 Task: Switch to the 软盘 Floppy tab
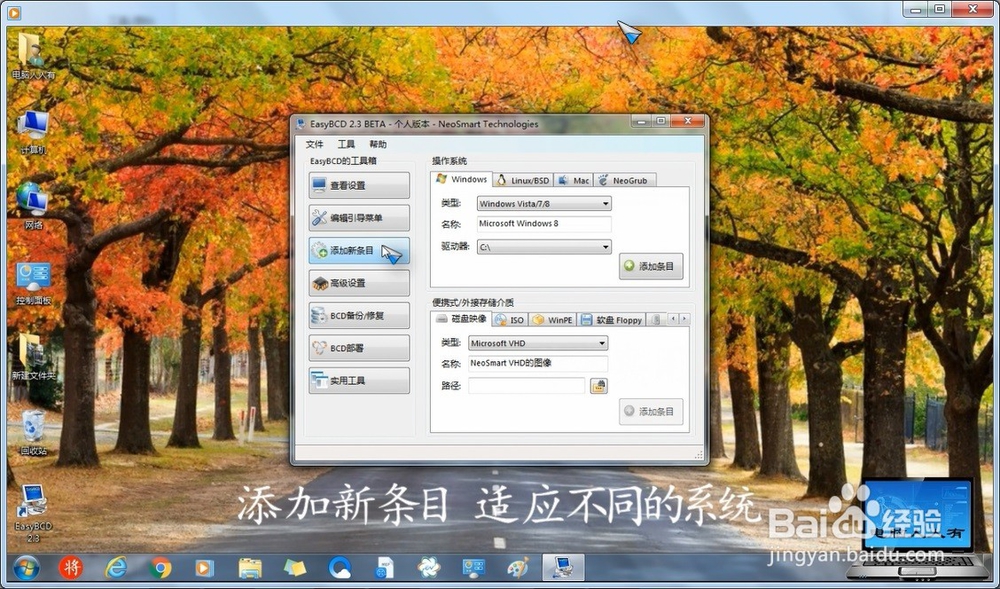[612, 320]
